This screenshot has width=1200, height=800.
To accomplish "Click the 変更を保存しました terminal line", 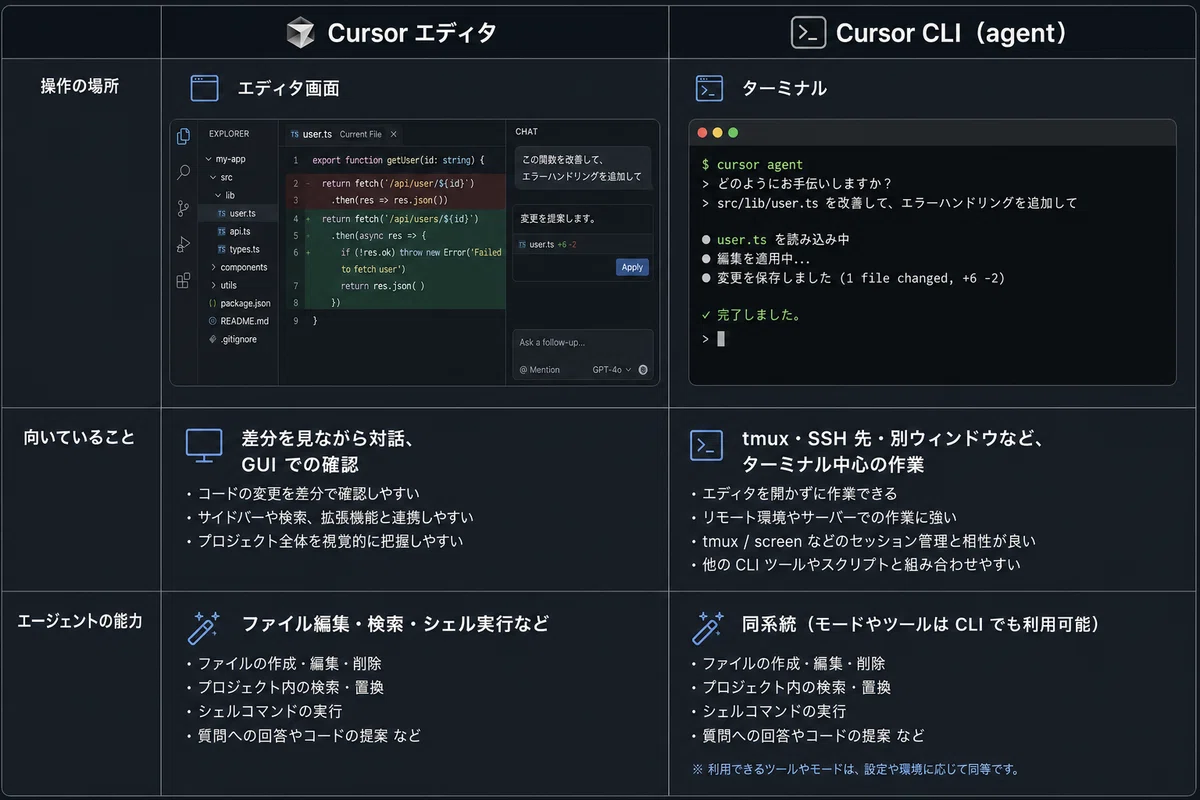I will click(853, 278).
